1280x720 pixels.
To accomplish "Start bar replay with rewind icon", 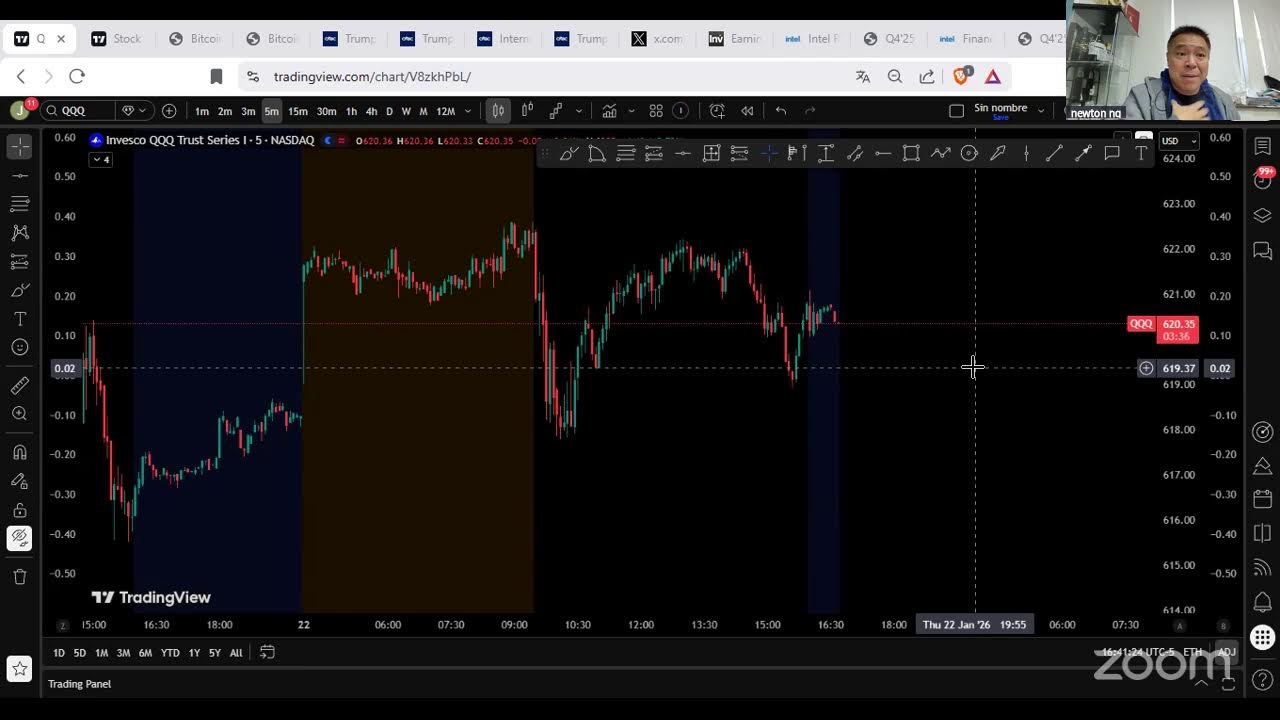I will click(x=747, y=111).
